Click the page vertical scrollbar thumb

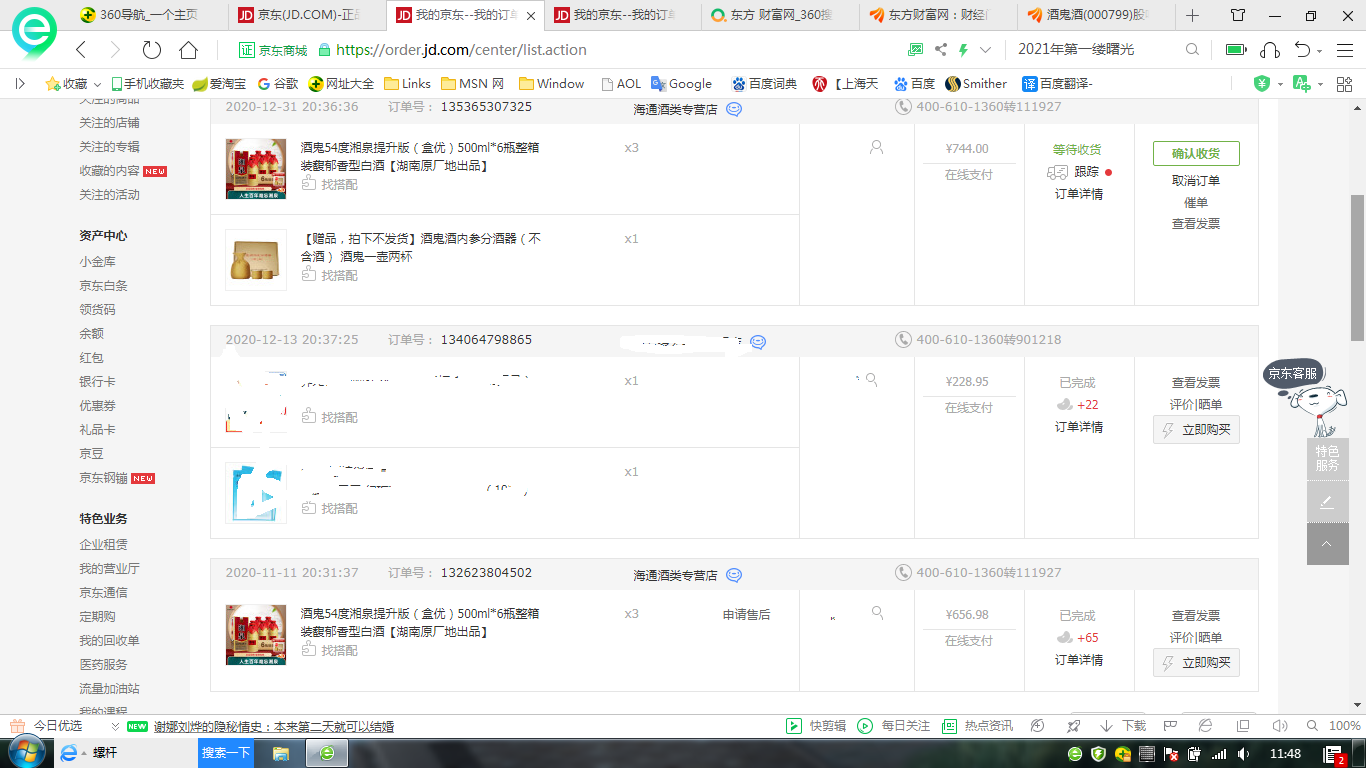tap(1357, 268)
